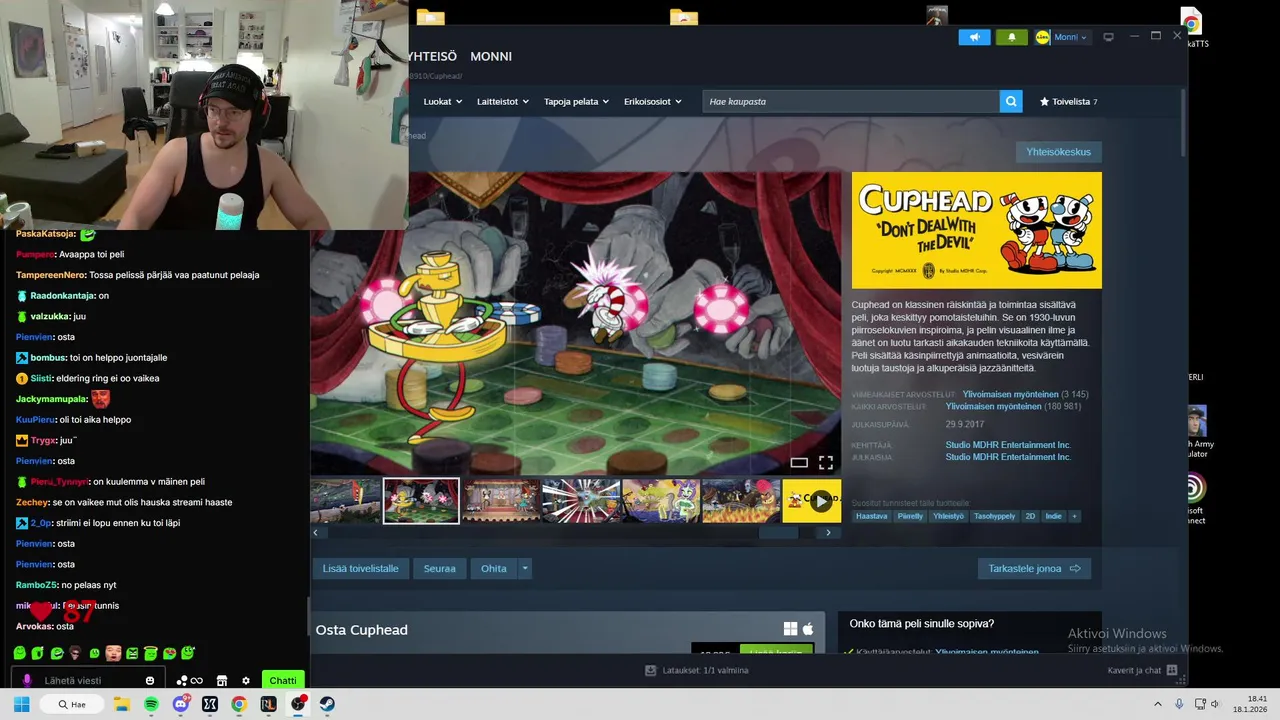Click the volume icon in system tray
Screen dimensions: 1280x720
coord(1215,704)
